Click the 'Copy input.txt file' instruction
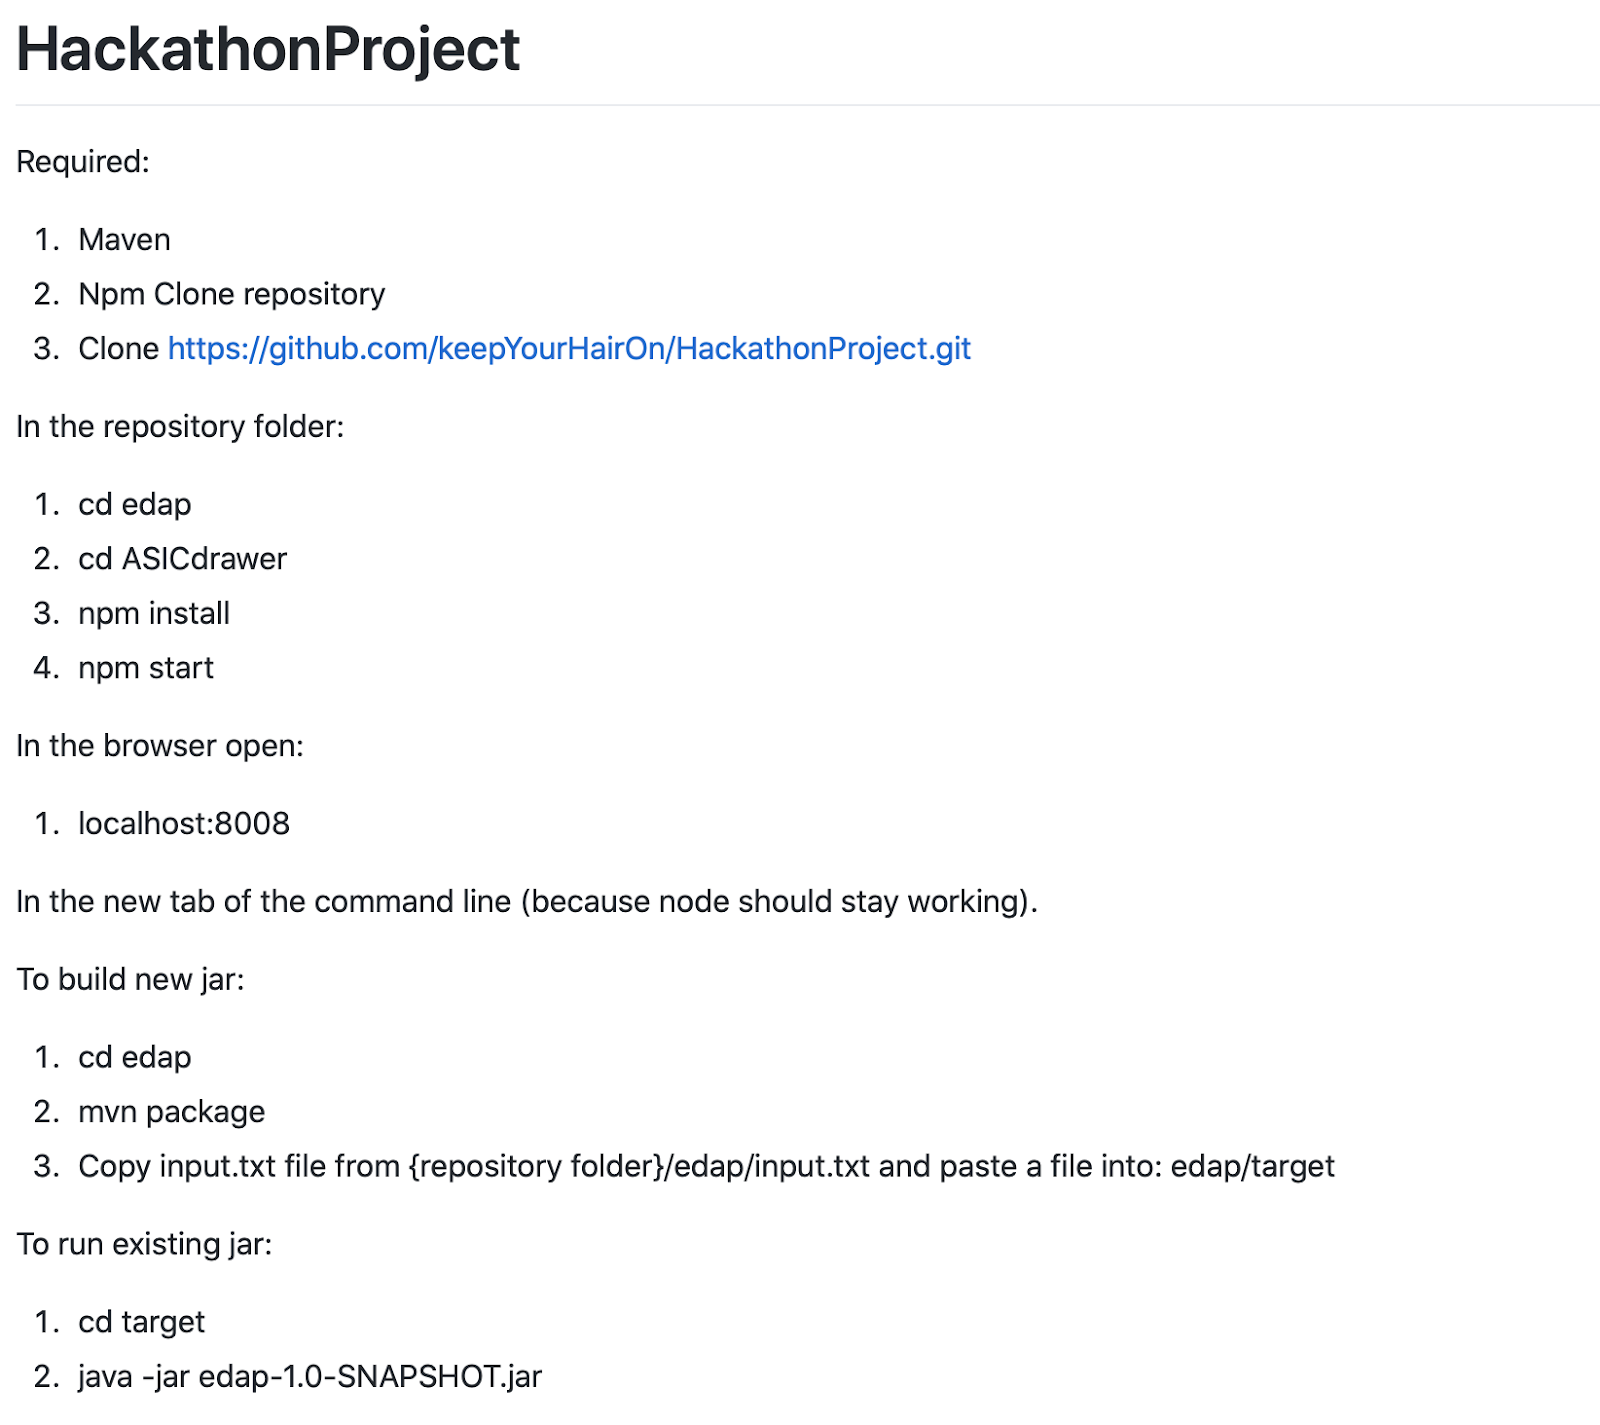The image size is (1600, 1425). click(706, 1166)
